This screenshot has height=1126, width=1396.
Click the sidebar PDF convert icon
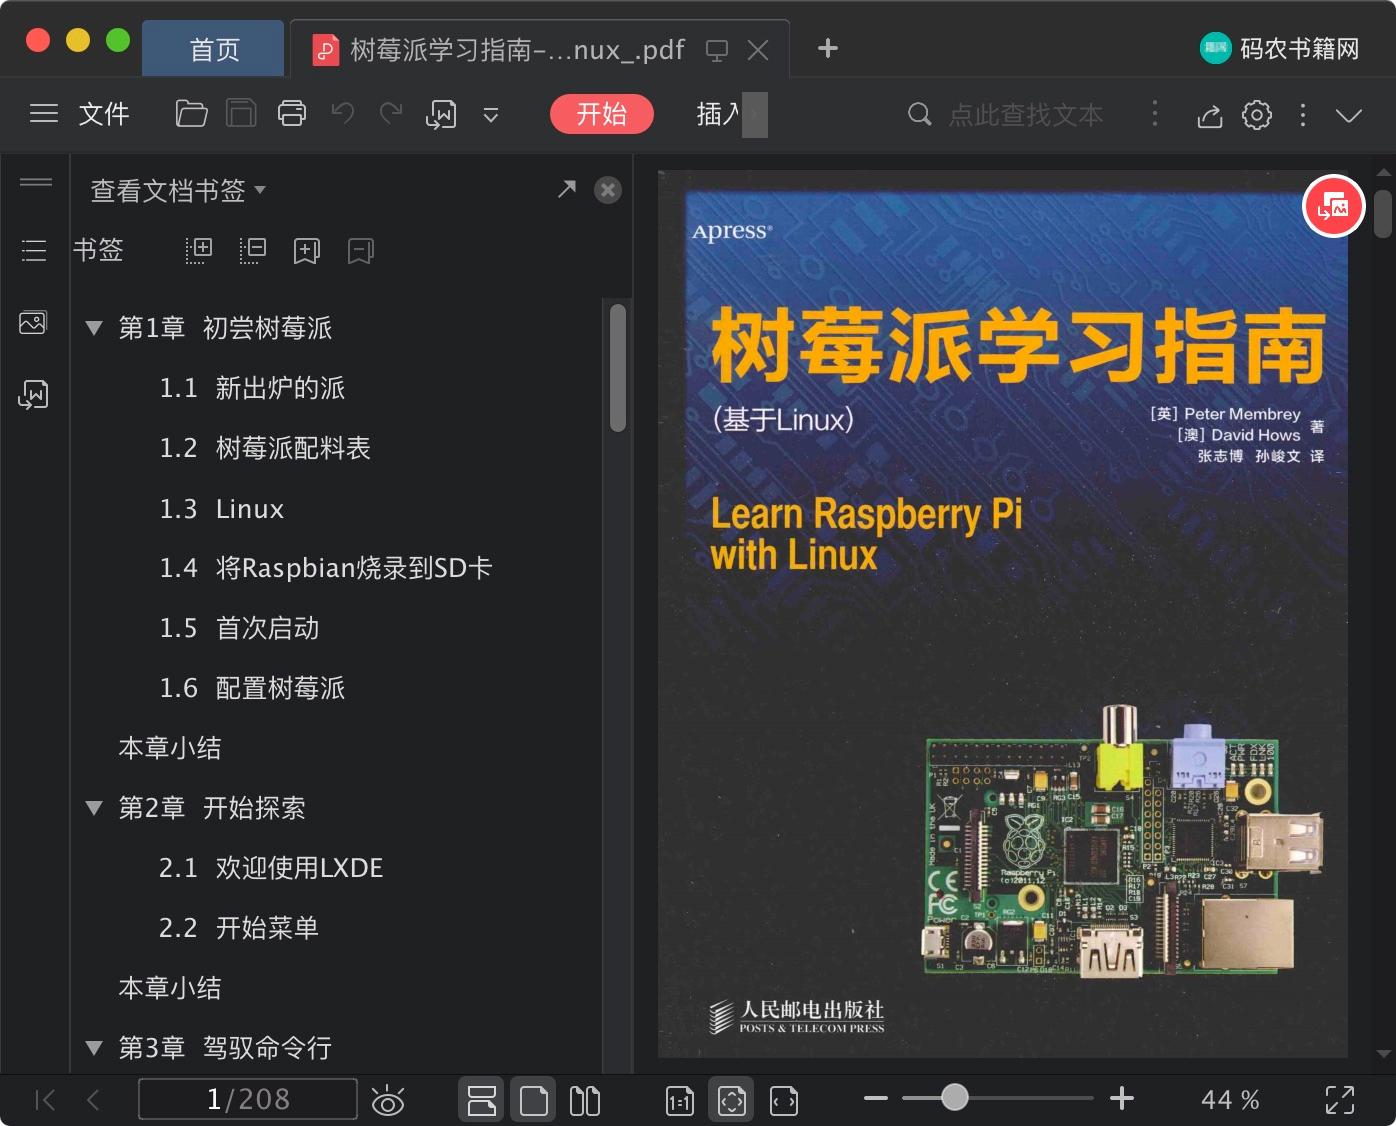click(x=33, y=394)
